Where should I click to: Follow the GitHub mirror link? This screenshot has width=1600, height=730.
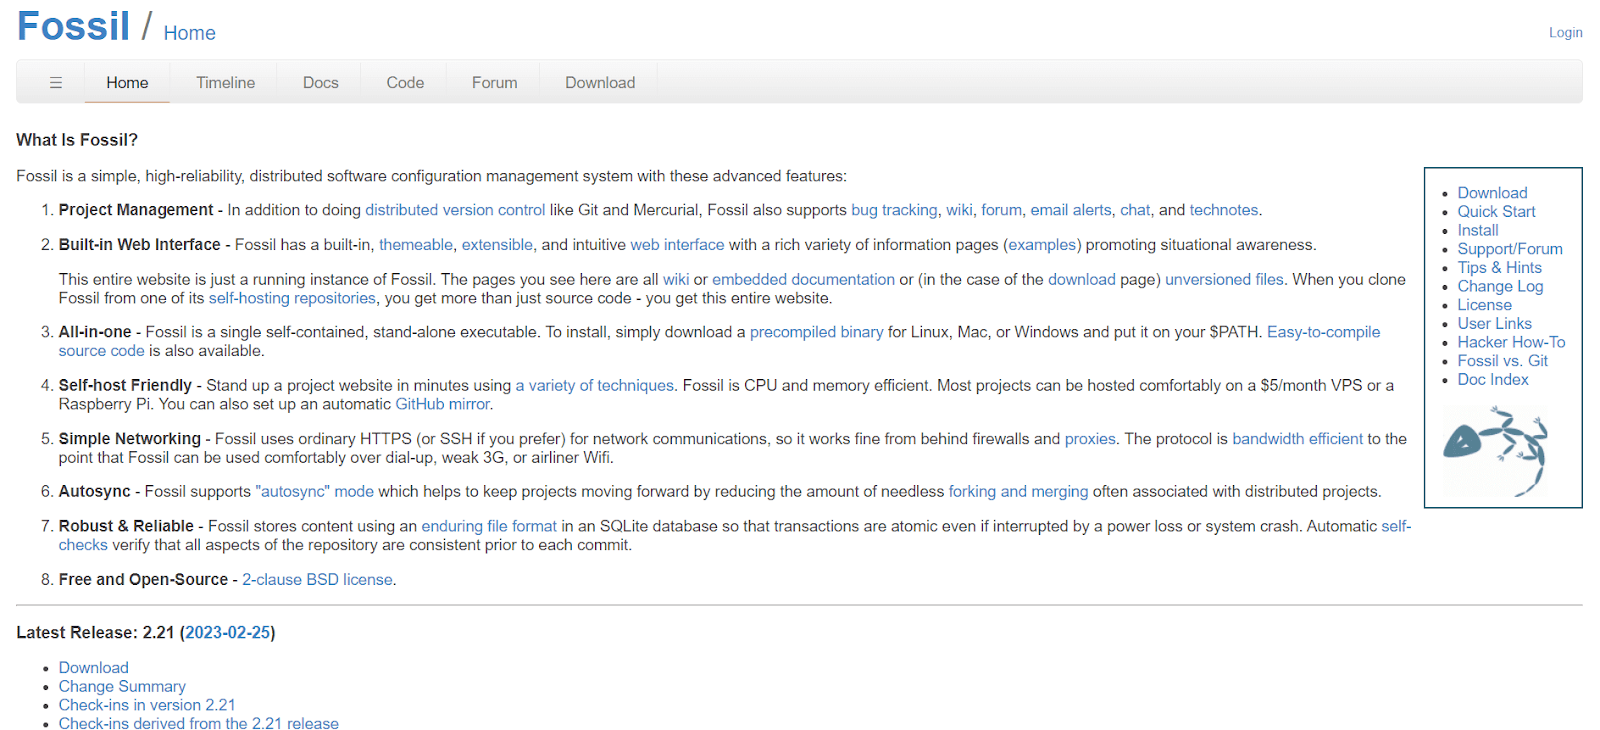(x=442, y=404)
